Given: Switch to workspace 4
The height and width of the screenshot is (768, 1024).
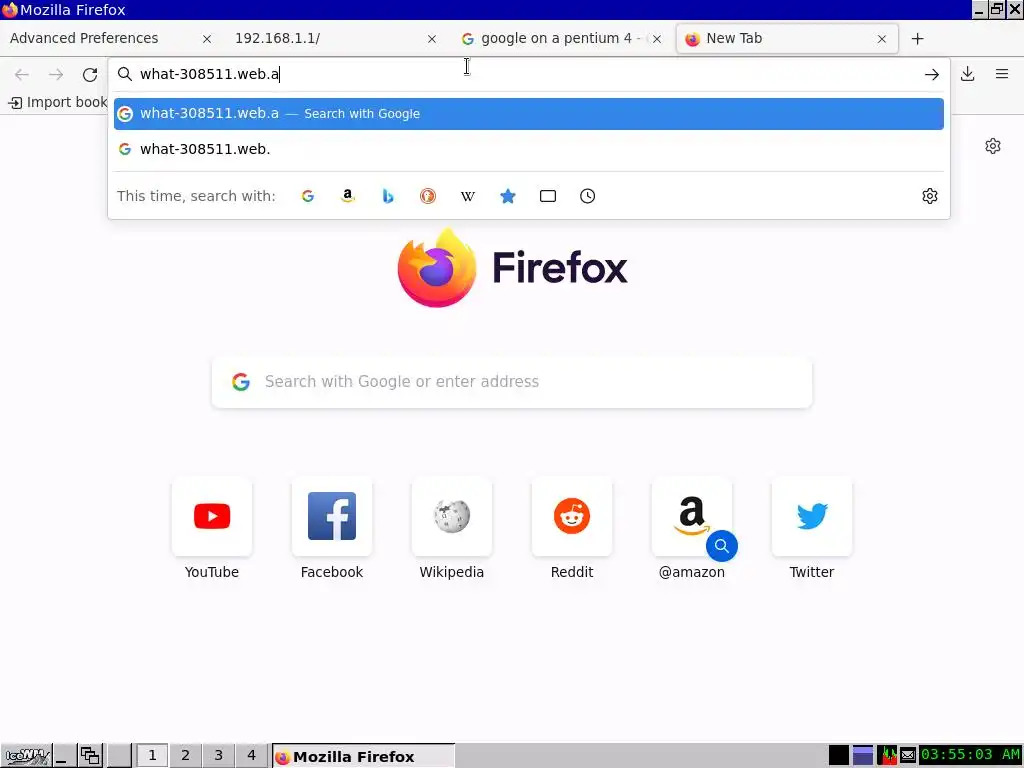Looking at the screenshot, I should pyautogui.click(x=251, y=756).
